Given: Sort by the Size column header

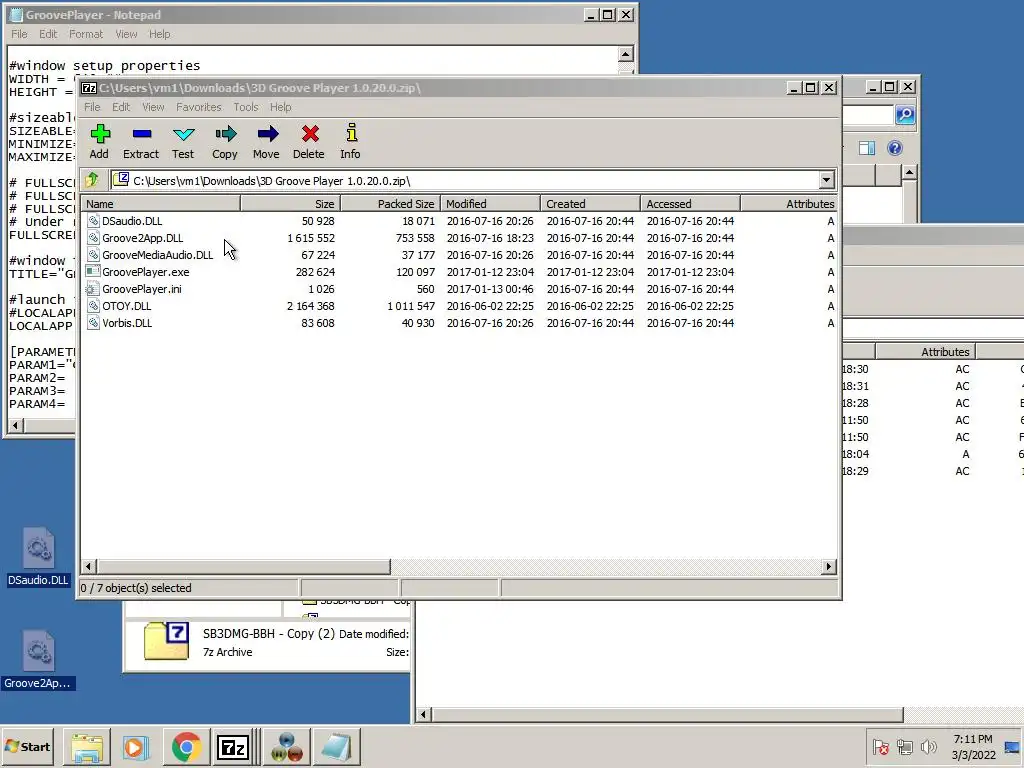Looking at the screenshot, I should tap(291, 204).
